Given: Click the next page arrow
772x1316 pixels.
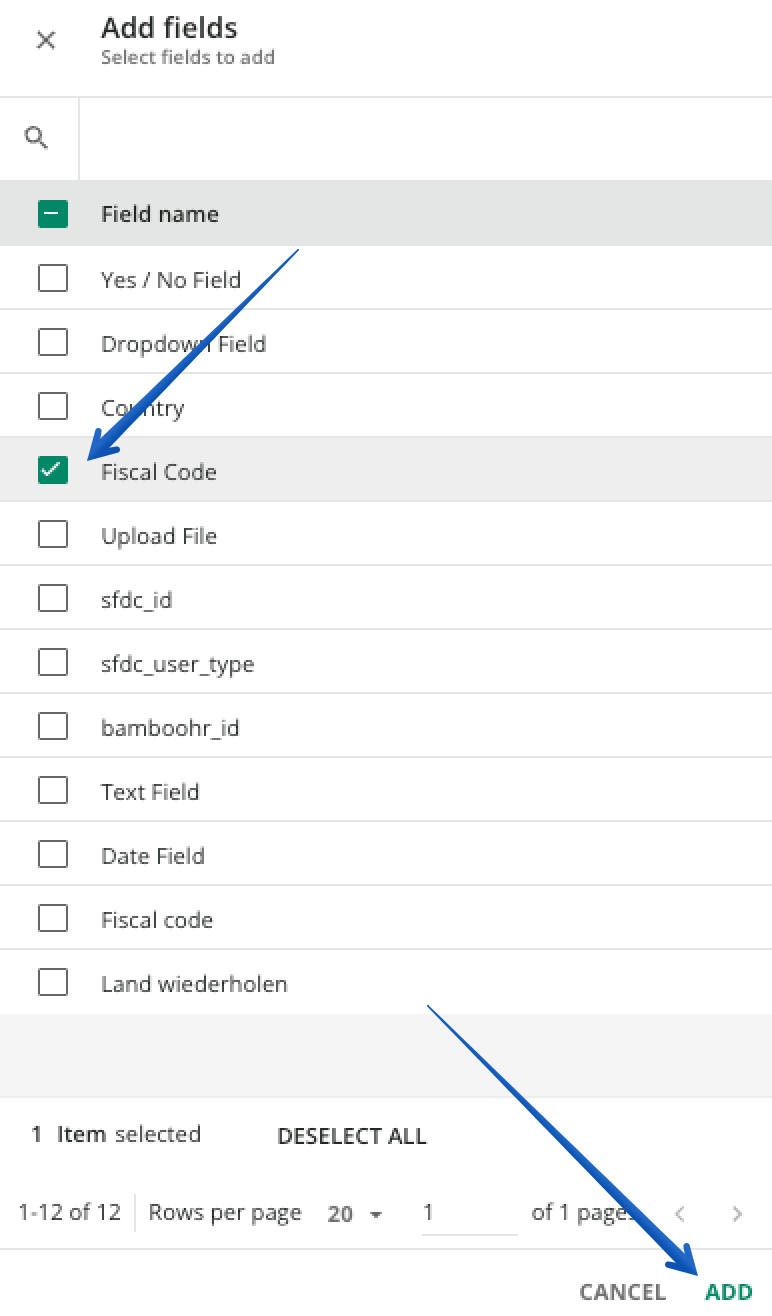Looking at the screenshot, I should pyautogui.click(x=737, y=1213).
